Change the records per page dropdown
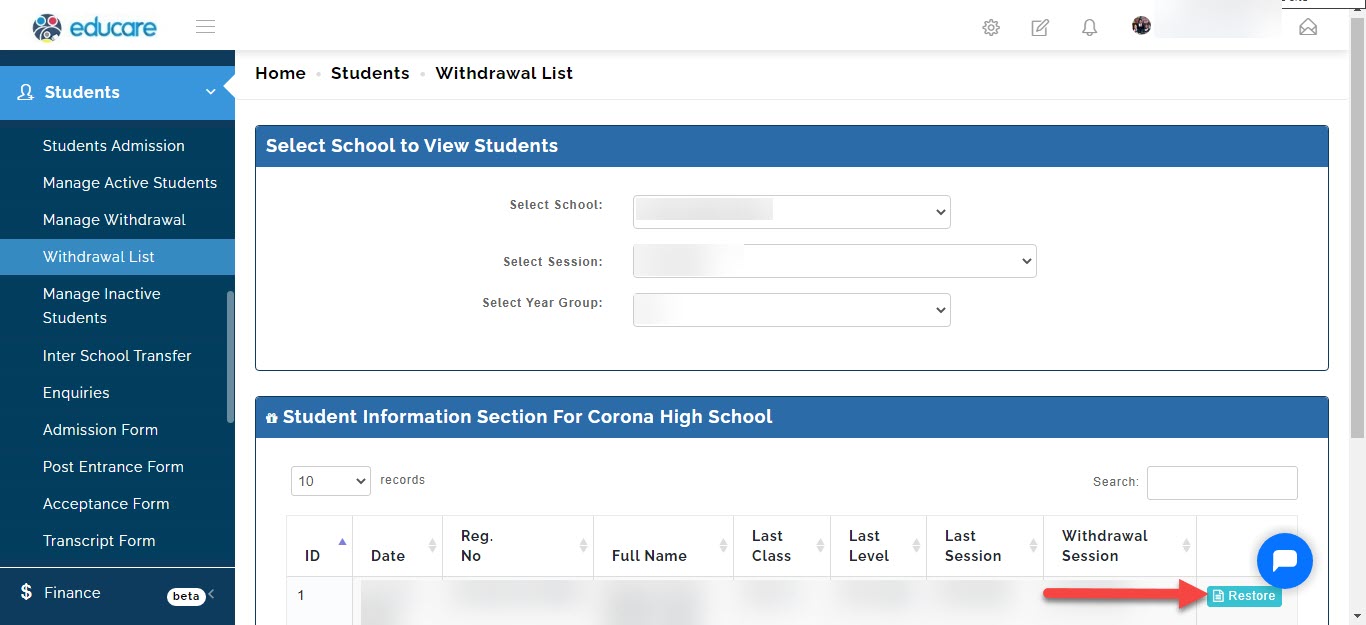 pyautogui.click(x=331, y=481)
